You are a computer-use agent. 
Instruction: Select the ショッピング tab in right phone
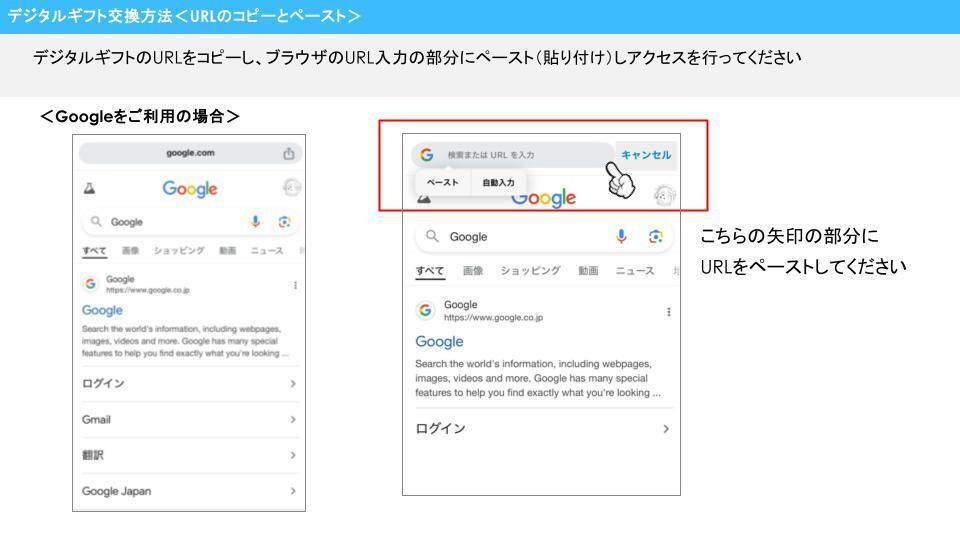[530, 271]
